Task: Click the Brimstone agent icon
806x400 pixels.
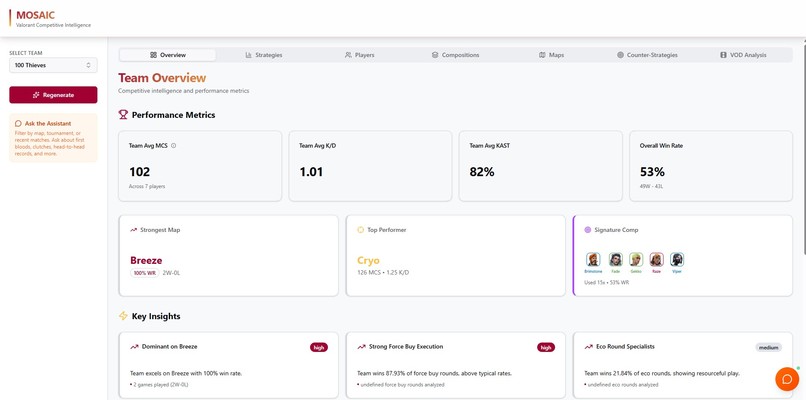Action: point(593,259)
